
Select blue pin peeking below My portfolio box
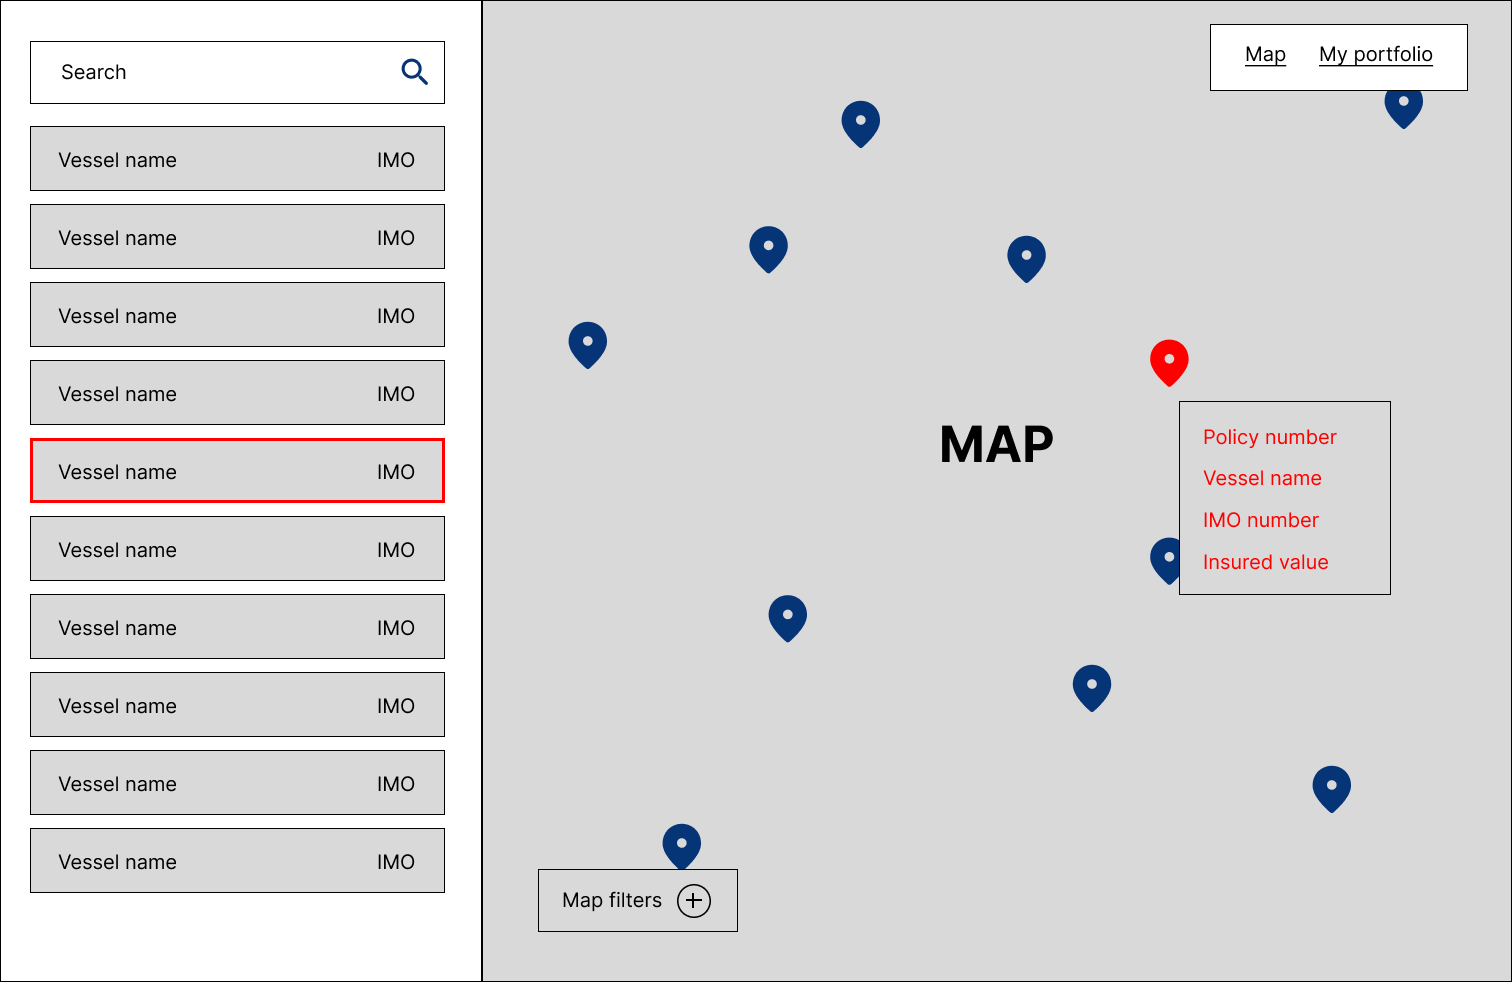pos(1403,108)
